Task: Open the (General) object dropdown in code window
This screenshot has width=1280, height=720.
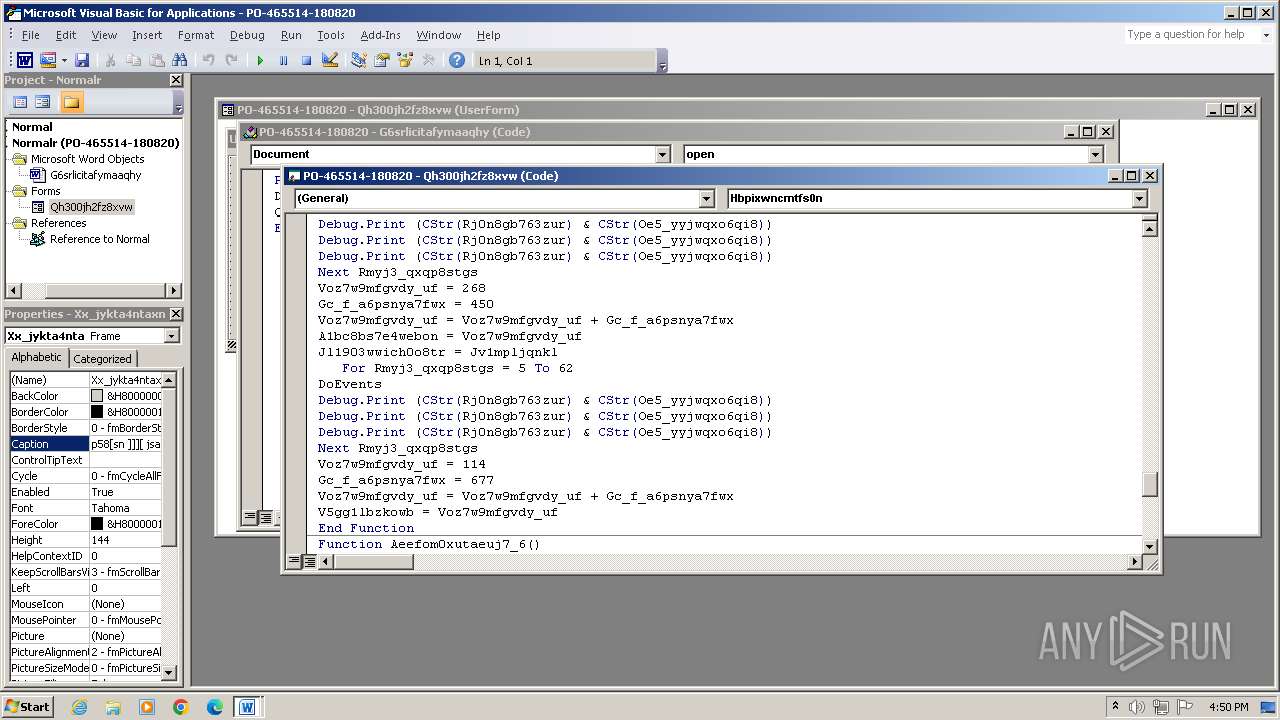Action: (706, 198)
